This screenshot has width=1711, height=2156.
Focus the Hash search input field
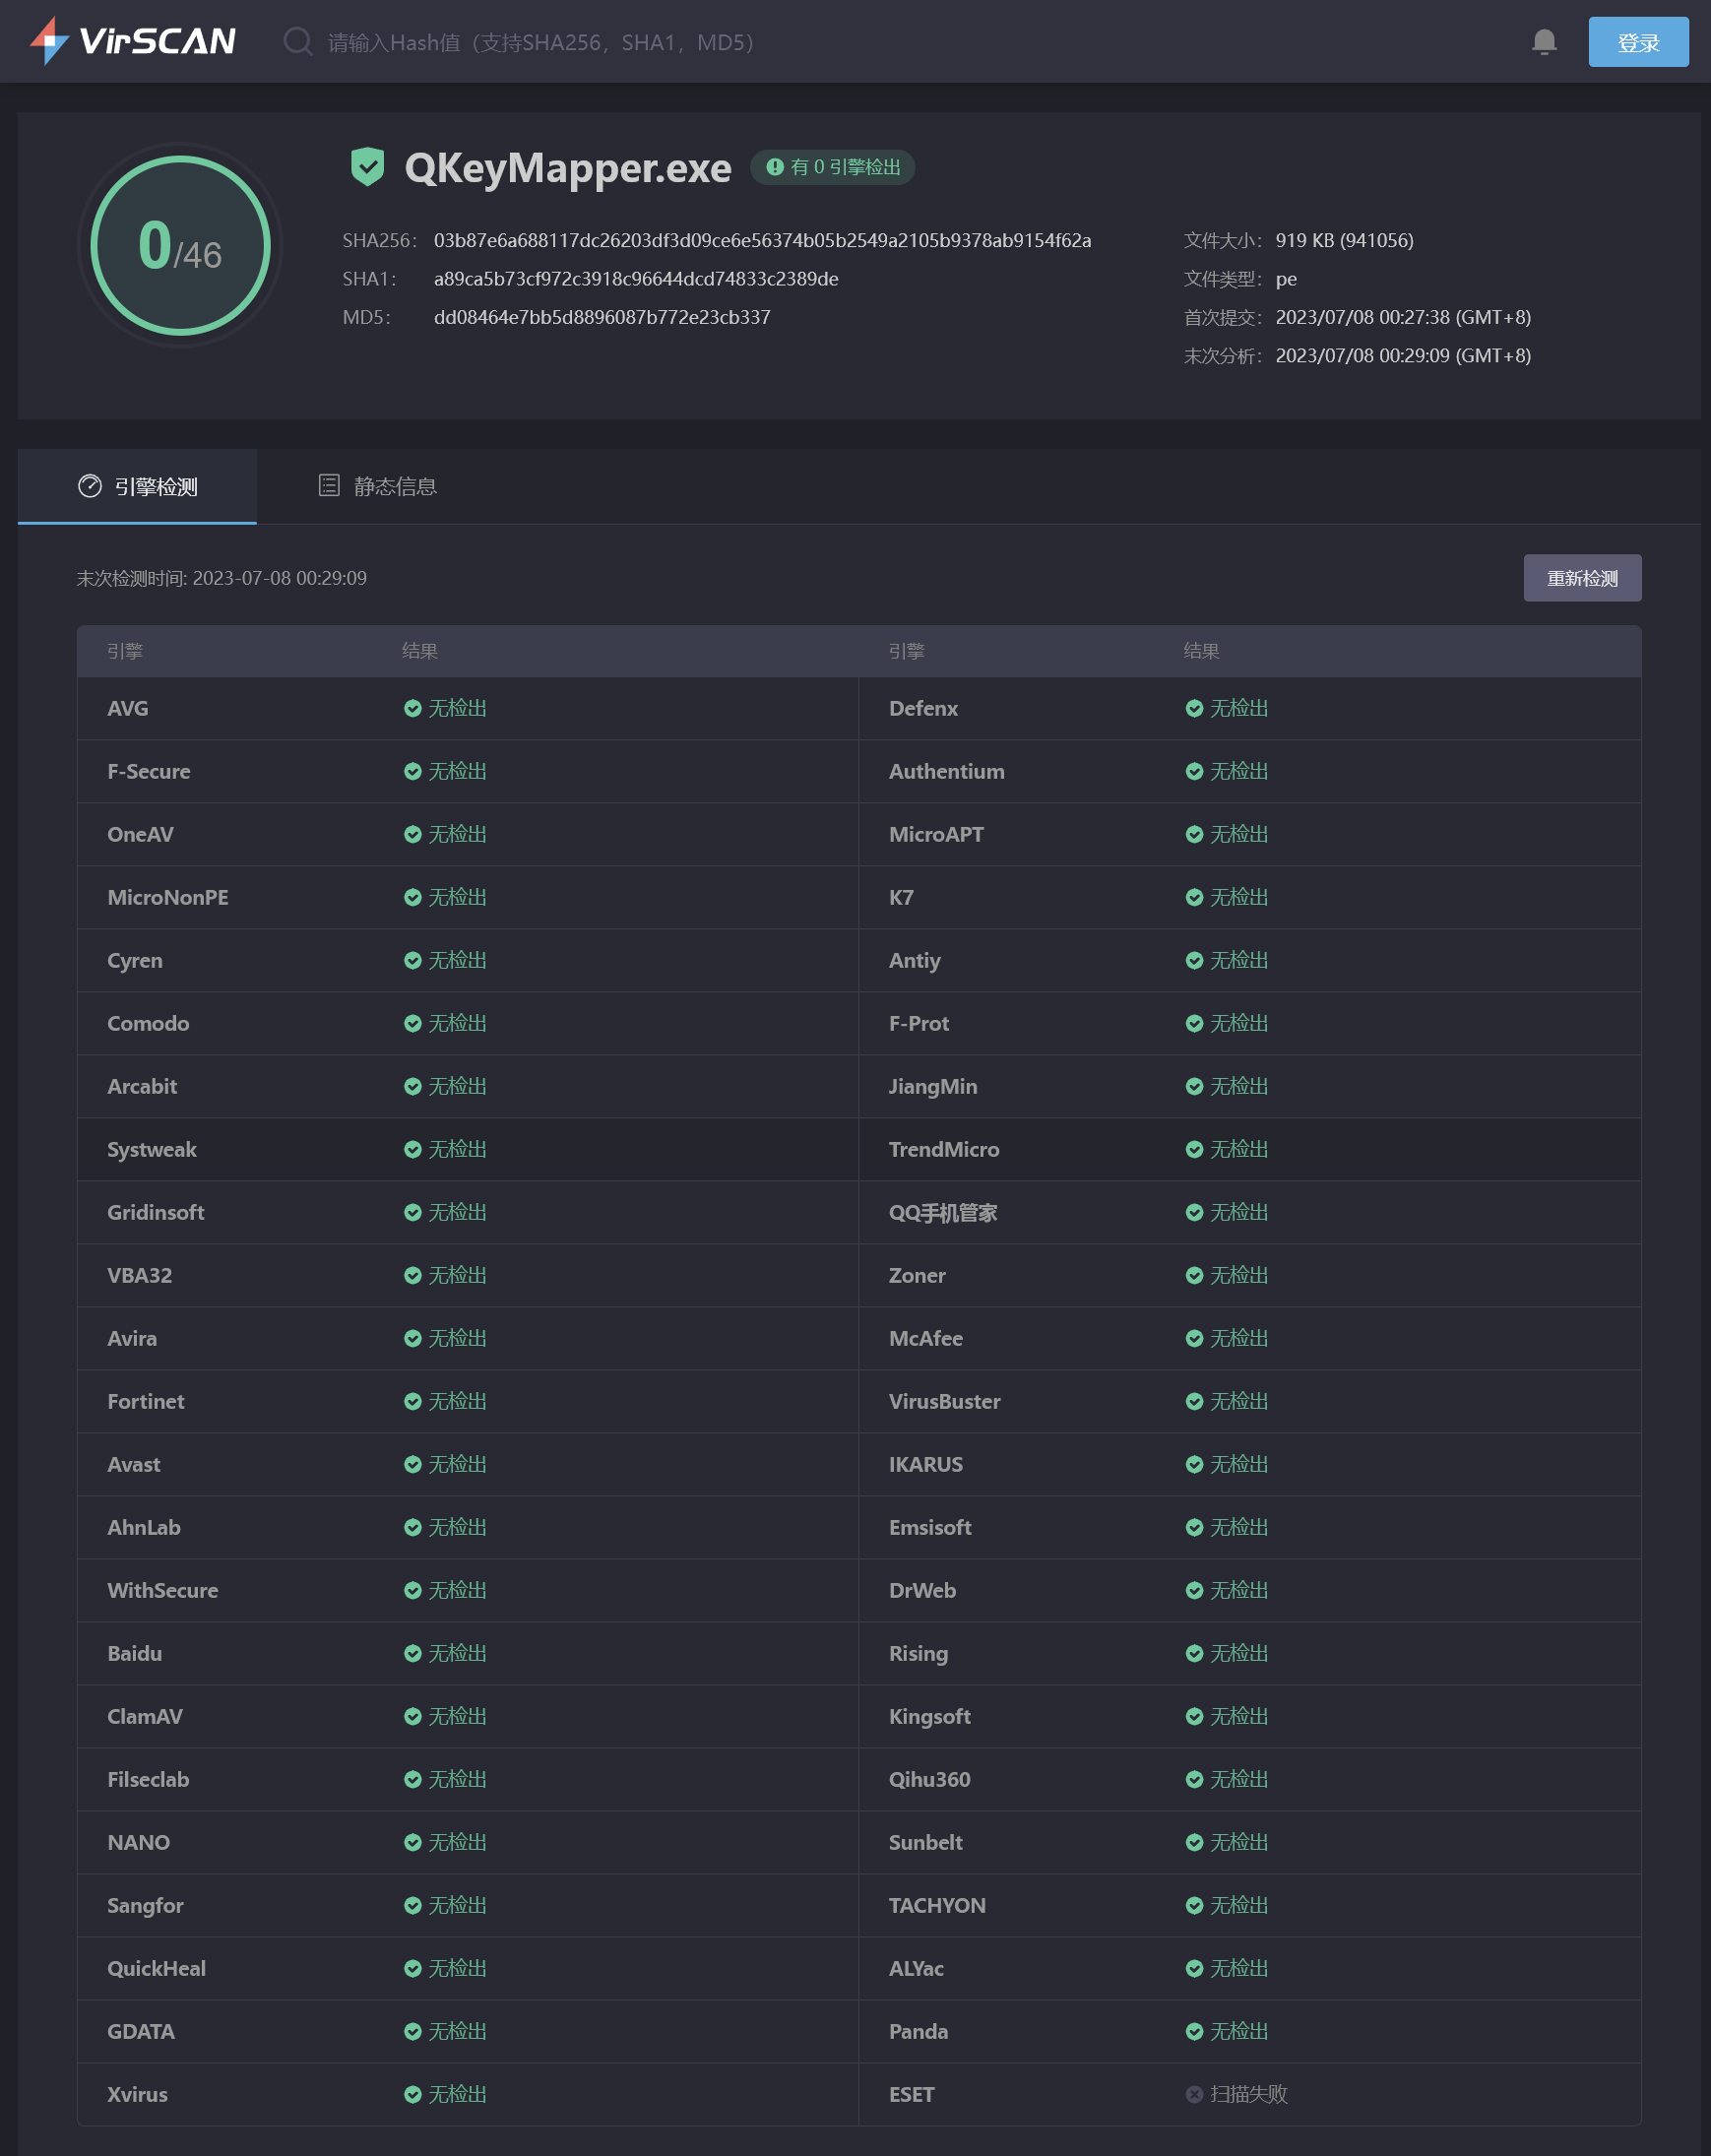540,42
